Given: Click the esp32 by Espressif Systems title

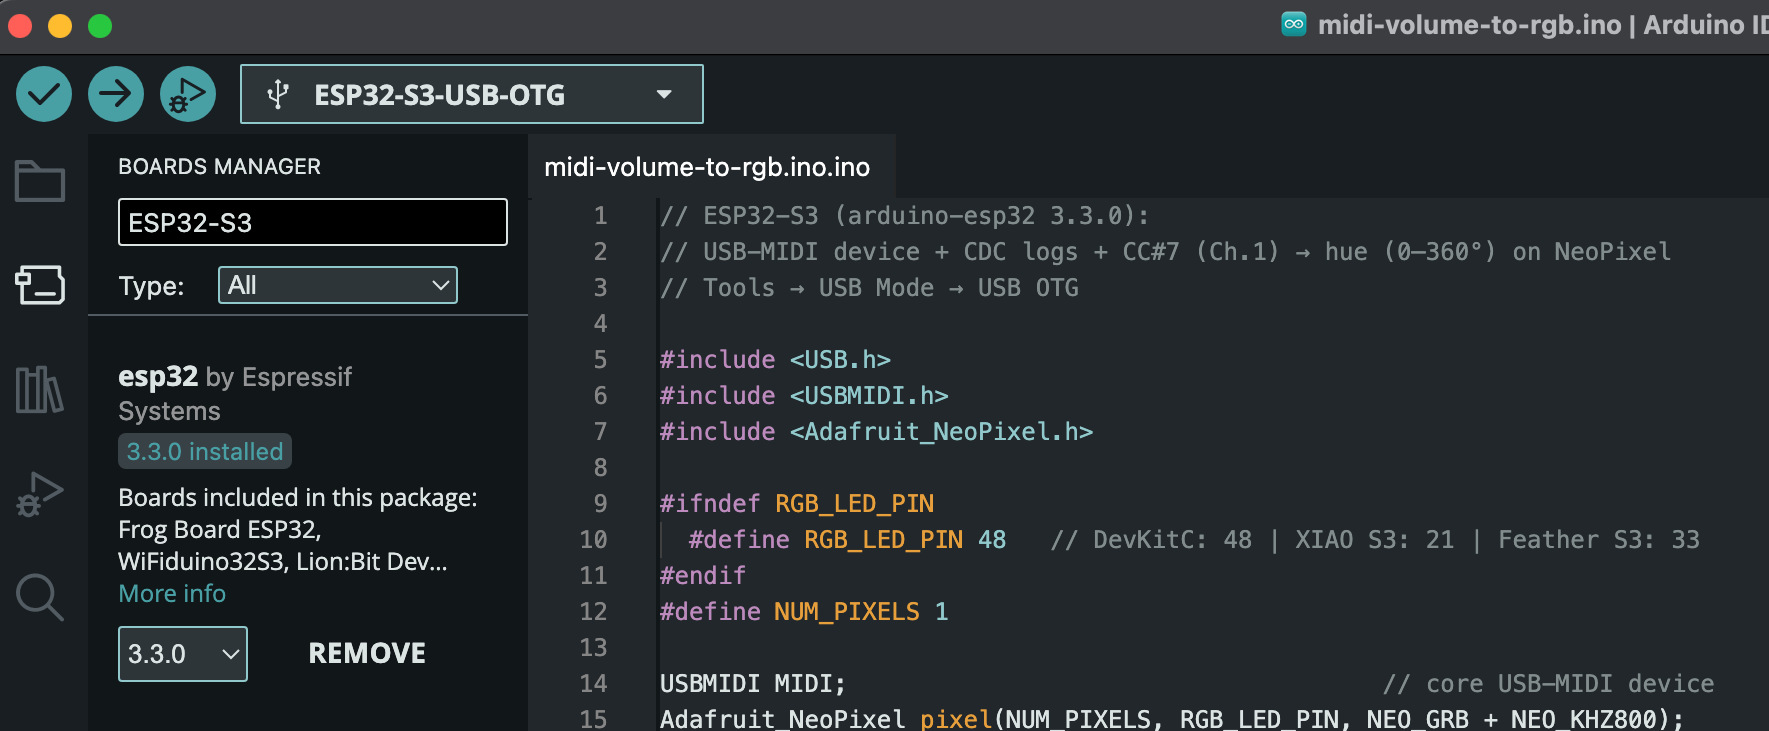Looking at the screenshot, I should point(235,394).
